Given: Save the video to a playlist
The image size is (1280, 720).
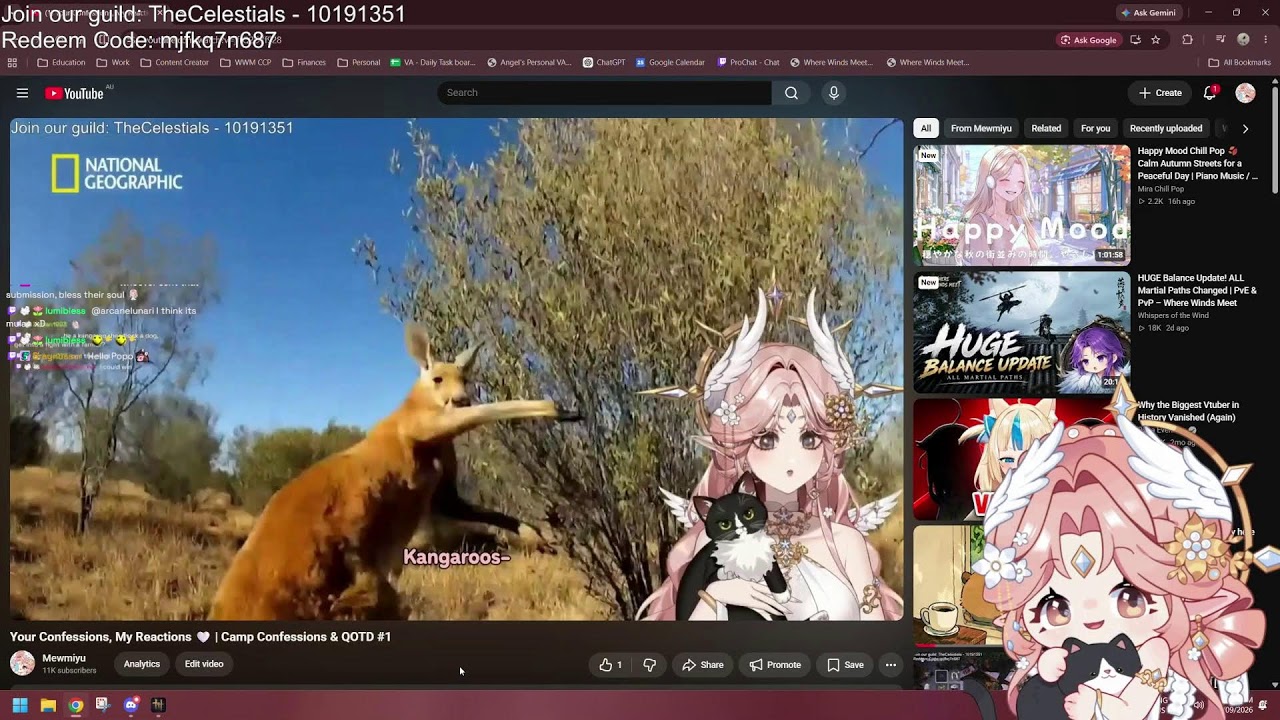Looking at the screenshot, I should 845,665.
